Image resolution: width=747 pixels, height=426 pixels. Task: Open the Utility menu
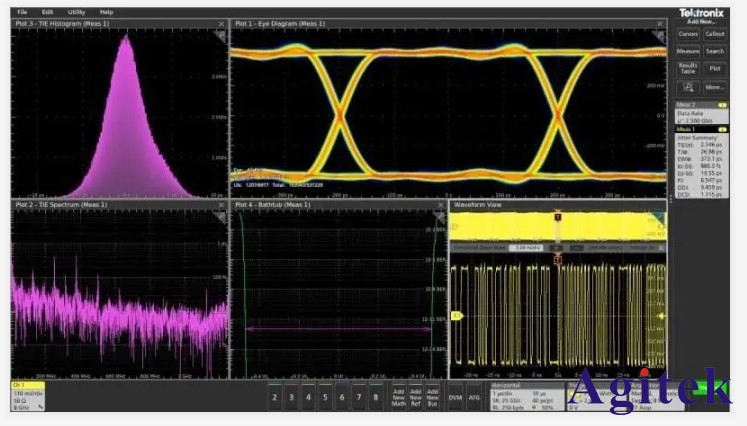[x=76, y=12]
